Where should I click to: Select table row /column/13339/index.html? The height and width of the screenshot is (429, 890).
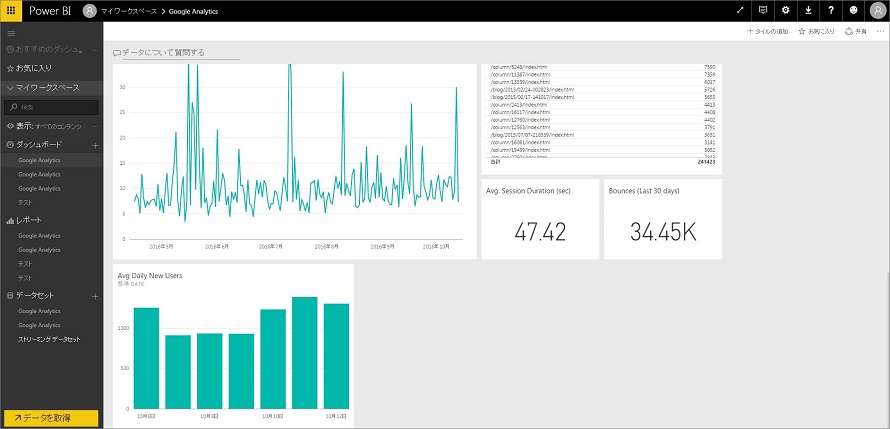coord(602,82)
